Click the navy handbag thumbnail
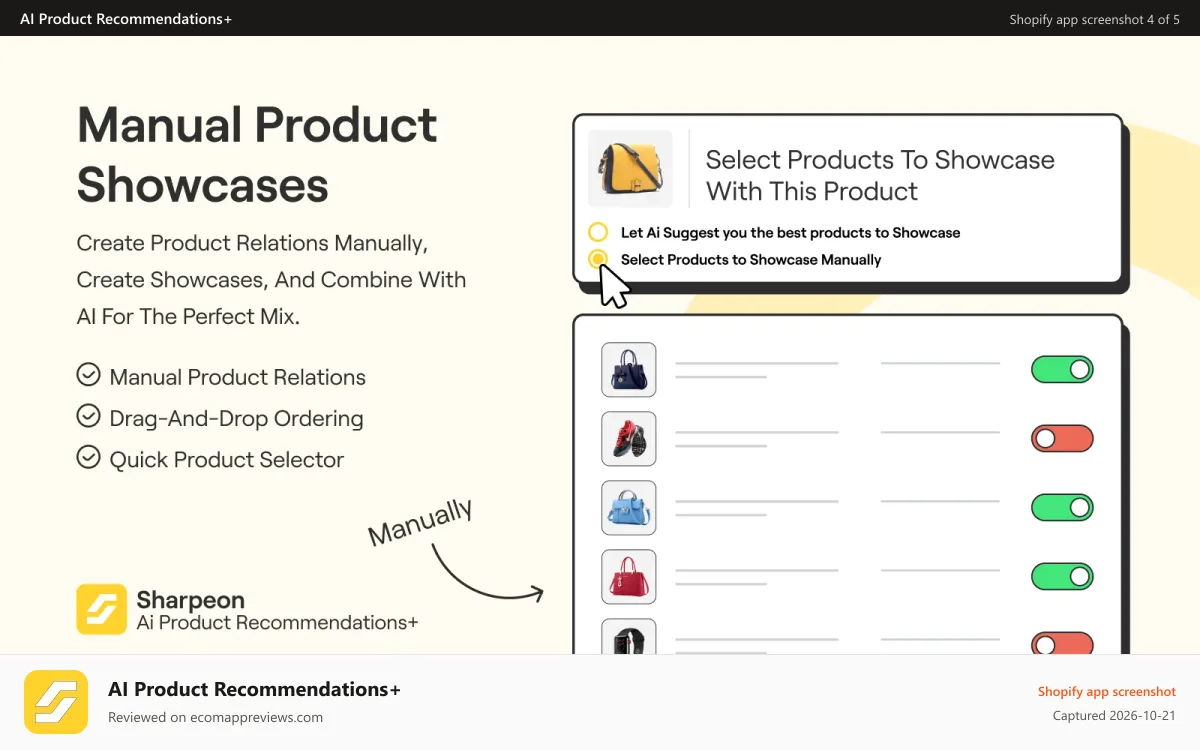Image resolution: width=1200 pixels, height=750 pixels. click(629, 369)
